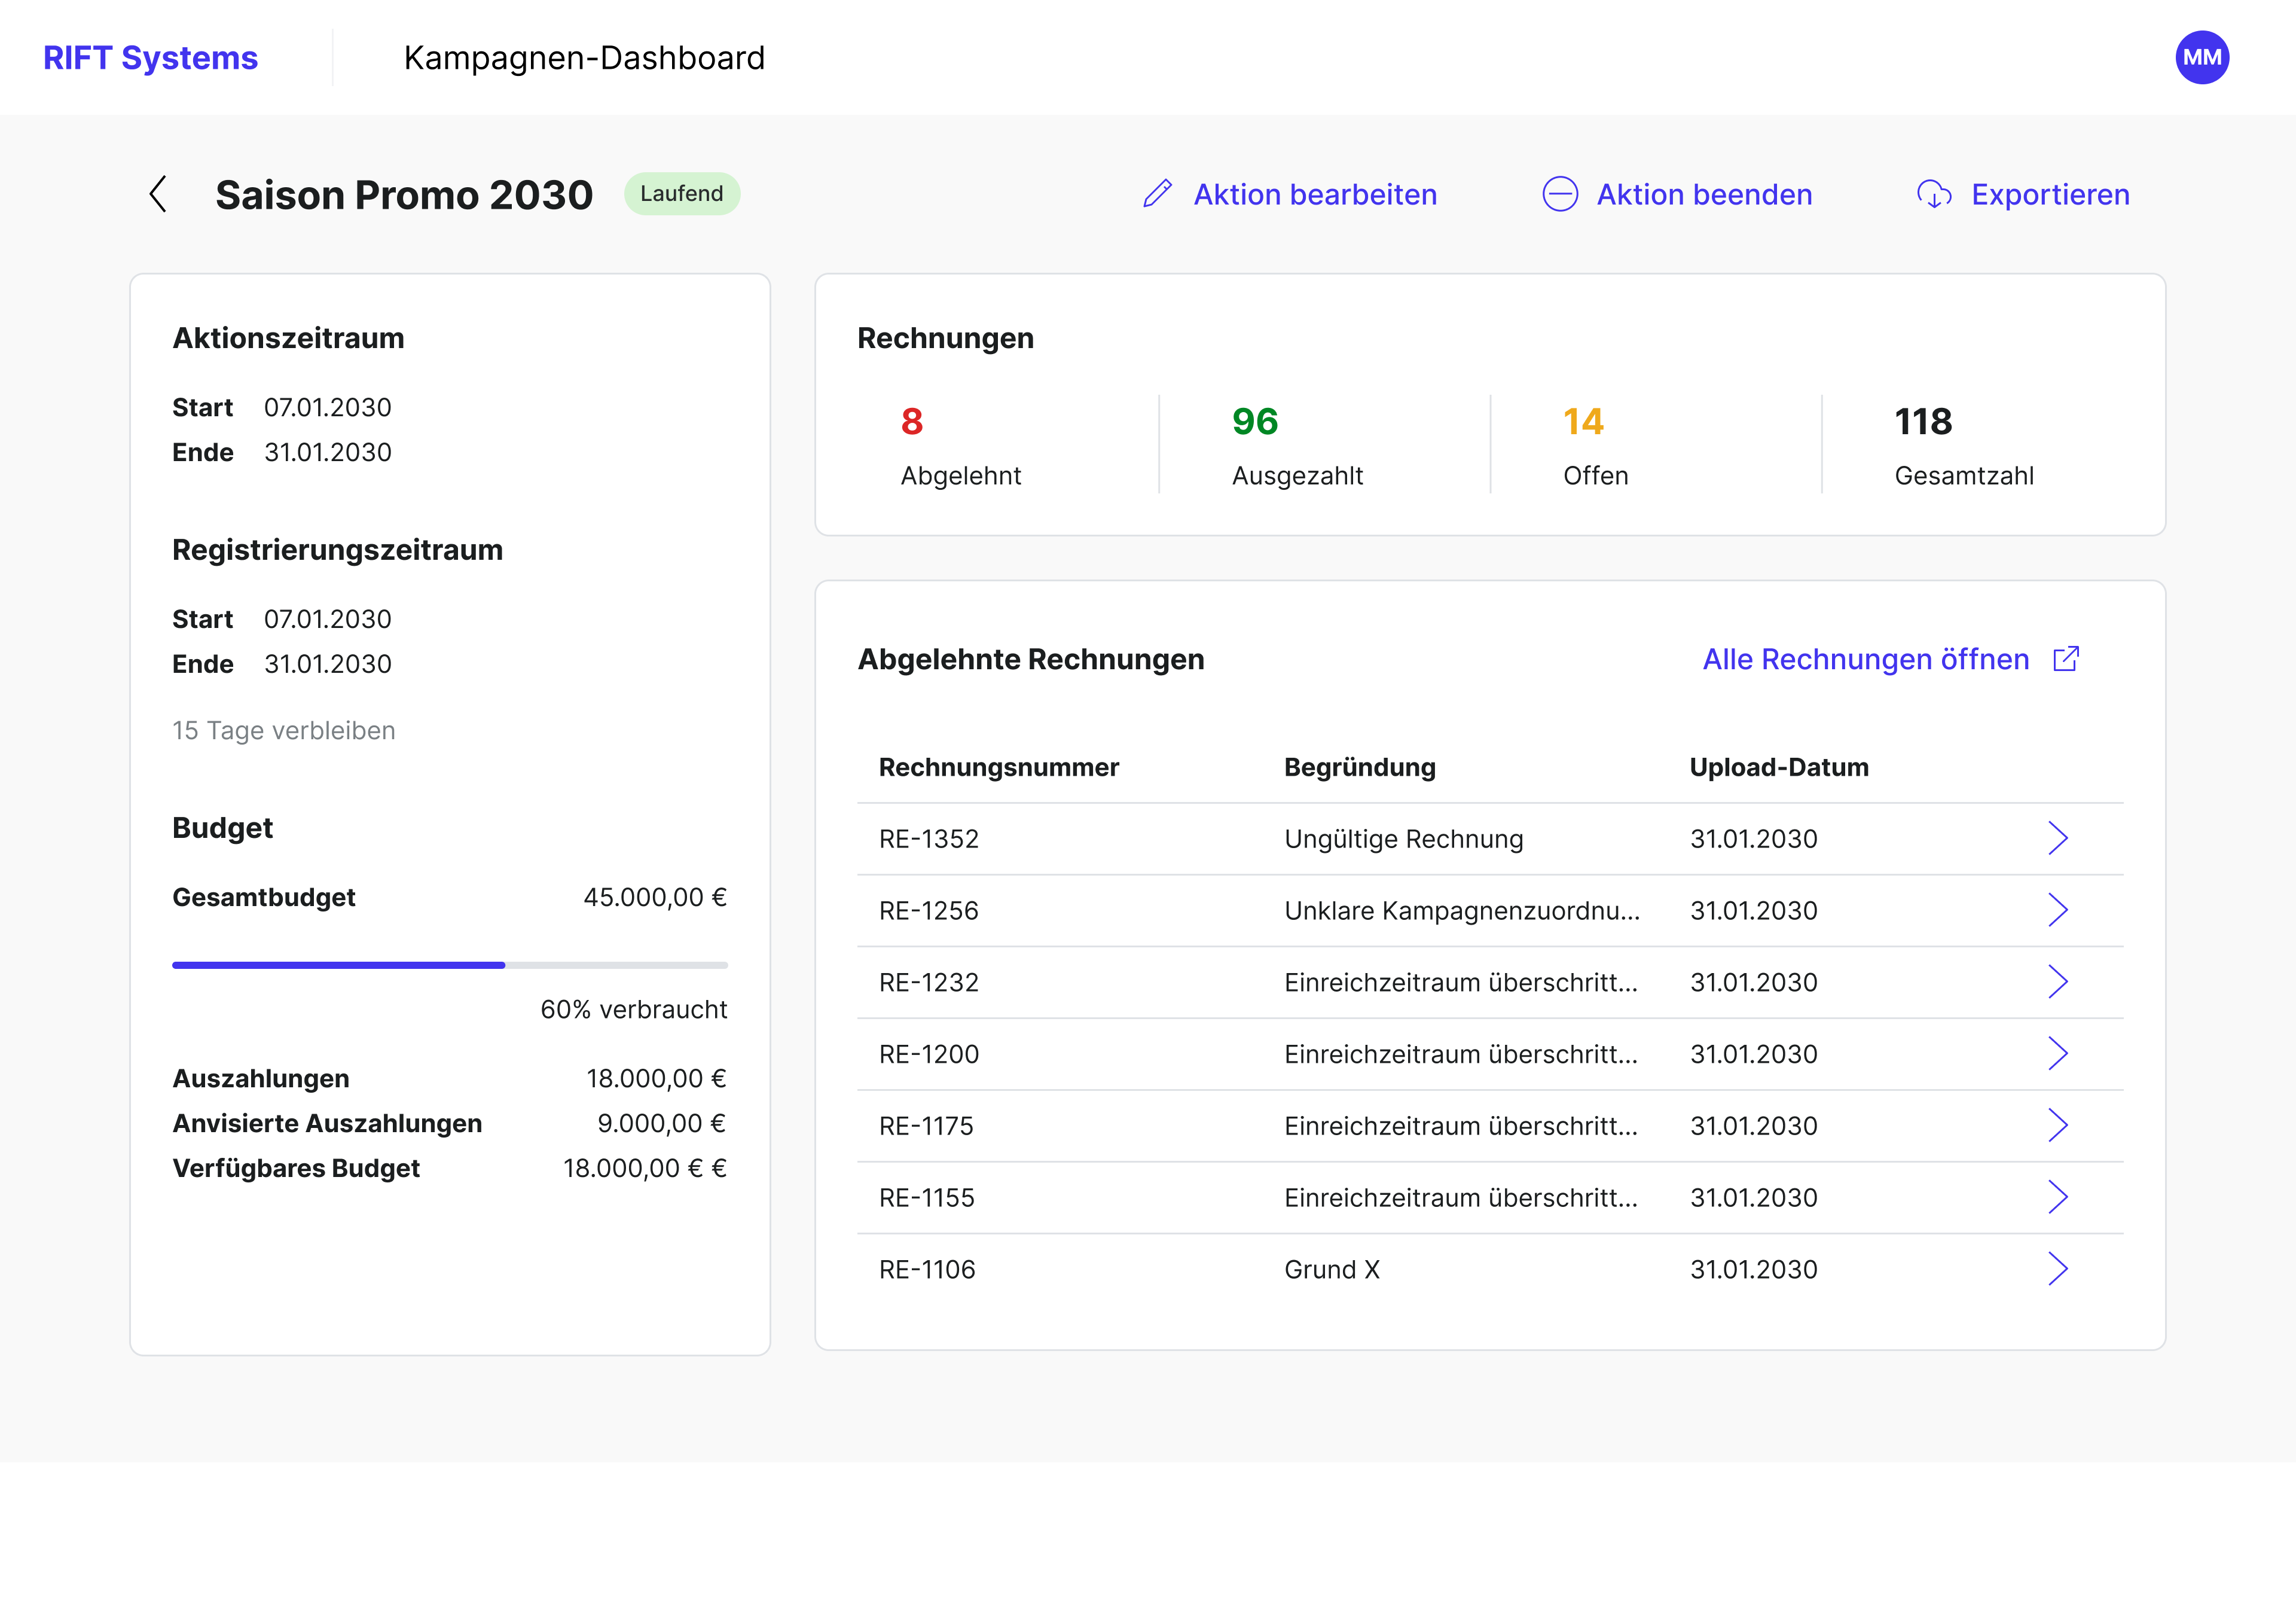This screenshot has width=2296, height=1613.
Task: Click the RIFT Systems logo
Action: pos(150,58)
